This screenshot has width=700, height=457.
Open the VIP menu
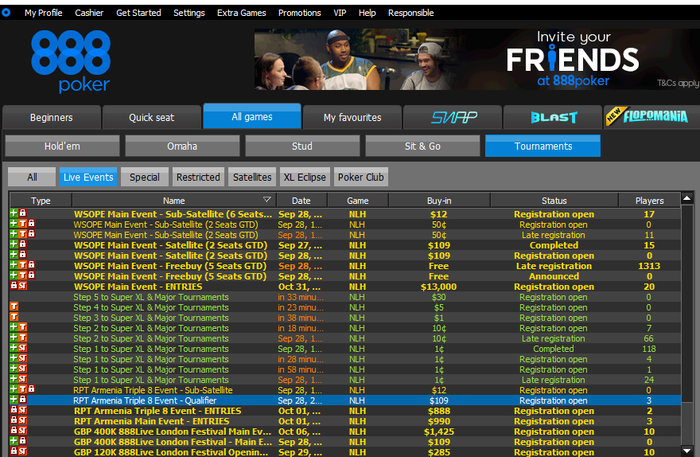point(340,13)
